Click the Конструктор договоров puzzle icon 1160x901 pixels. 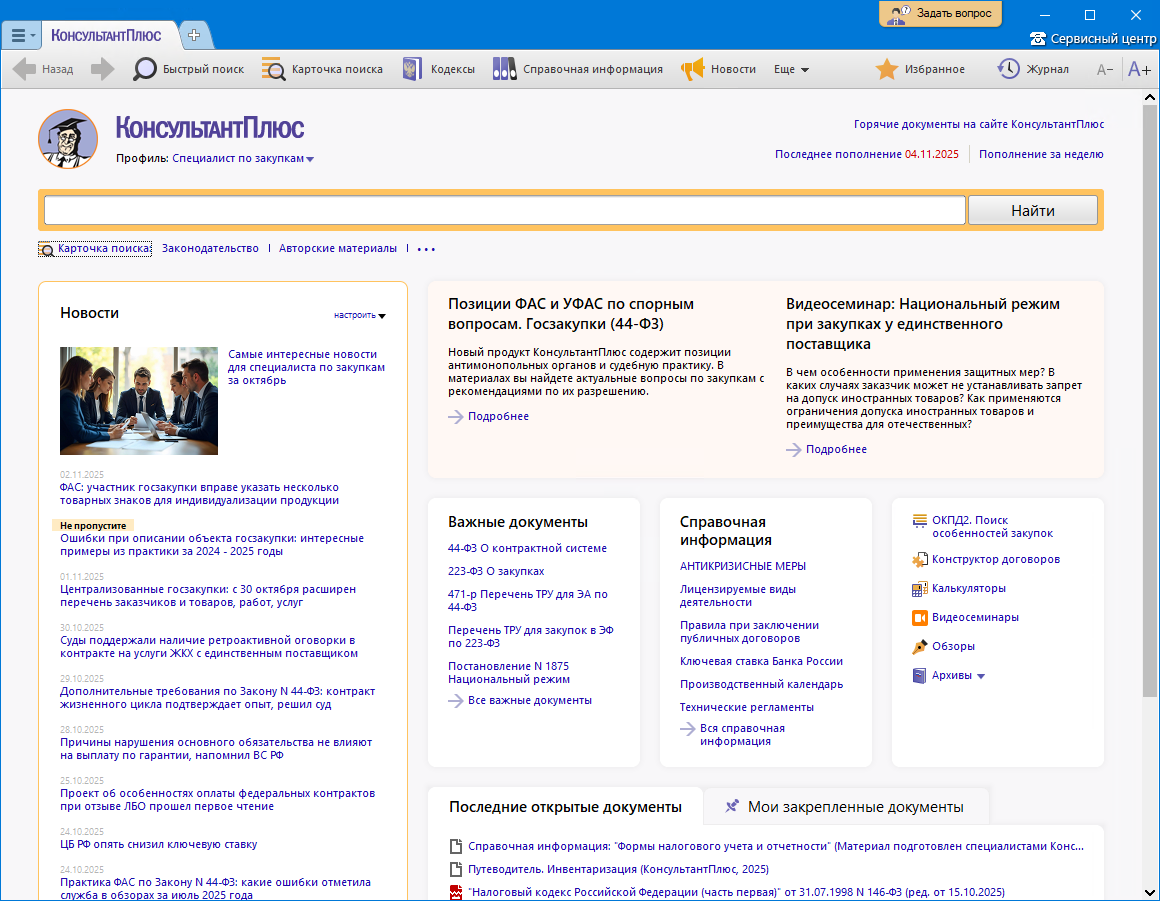920,560
